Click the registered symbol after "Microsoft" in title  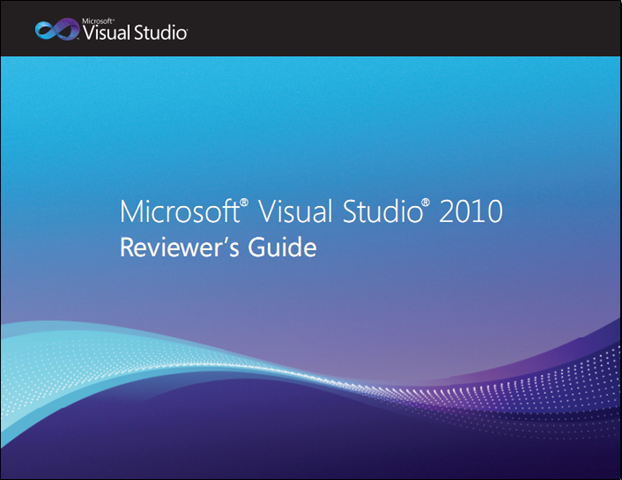click(241, 204)
